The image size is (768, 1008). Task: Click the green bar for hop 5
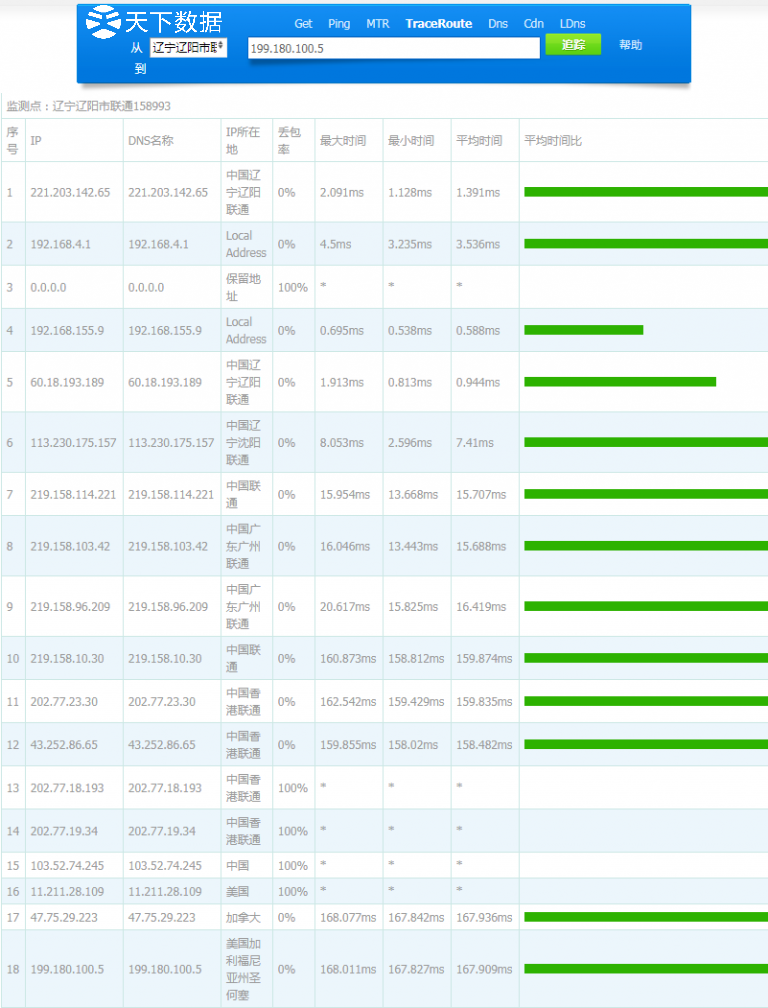620,382
